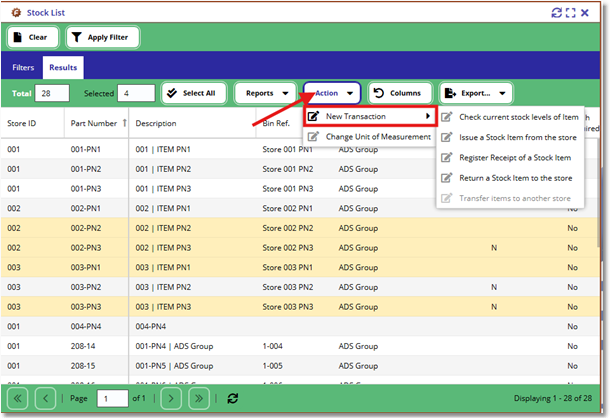Click edit icon beside Return a Stock Item
610x420 pixels.
coord(447,178)
